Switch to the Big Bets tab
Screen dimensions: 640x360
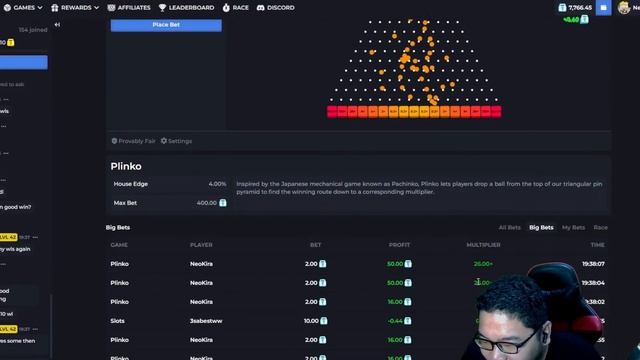point(541,227)
